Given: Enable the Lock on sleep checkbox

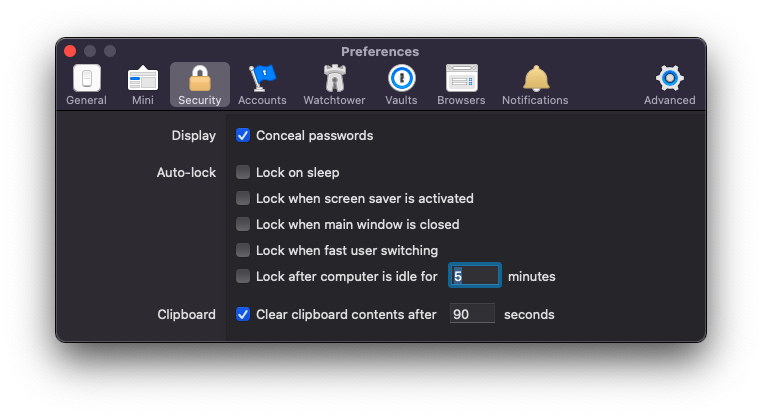Looking at the screenshot, I should pos(243,172).
